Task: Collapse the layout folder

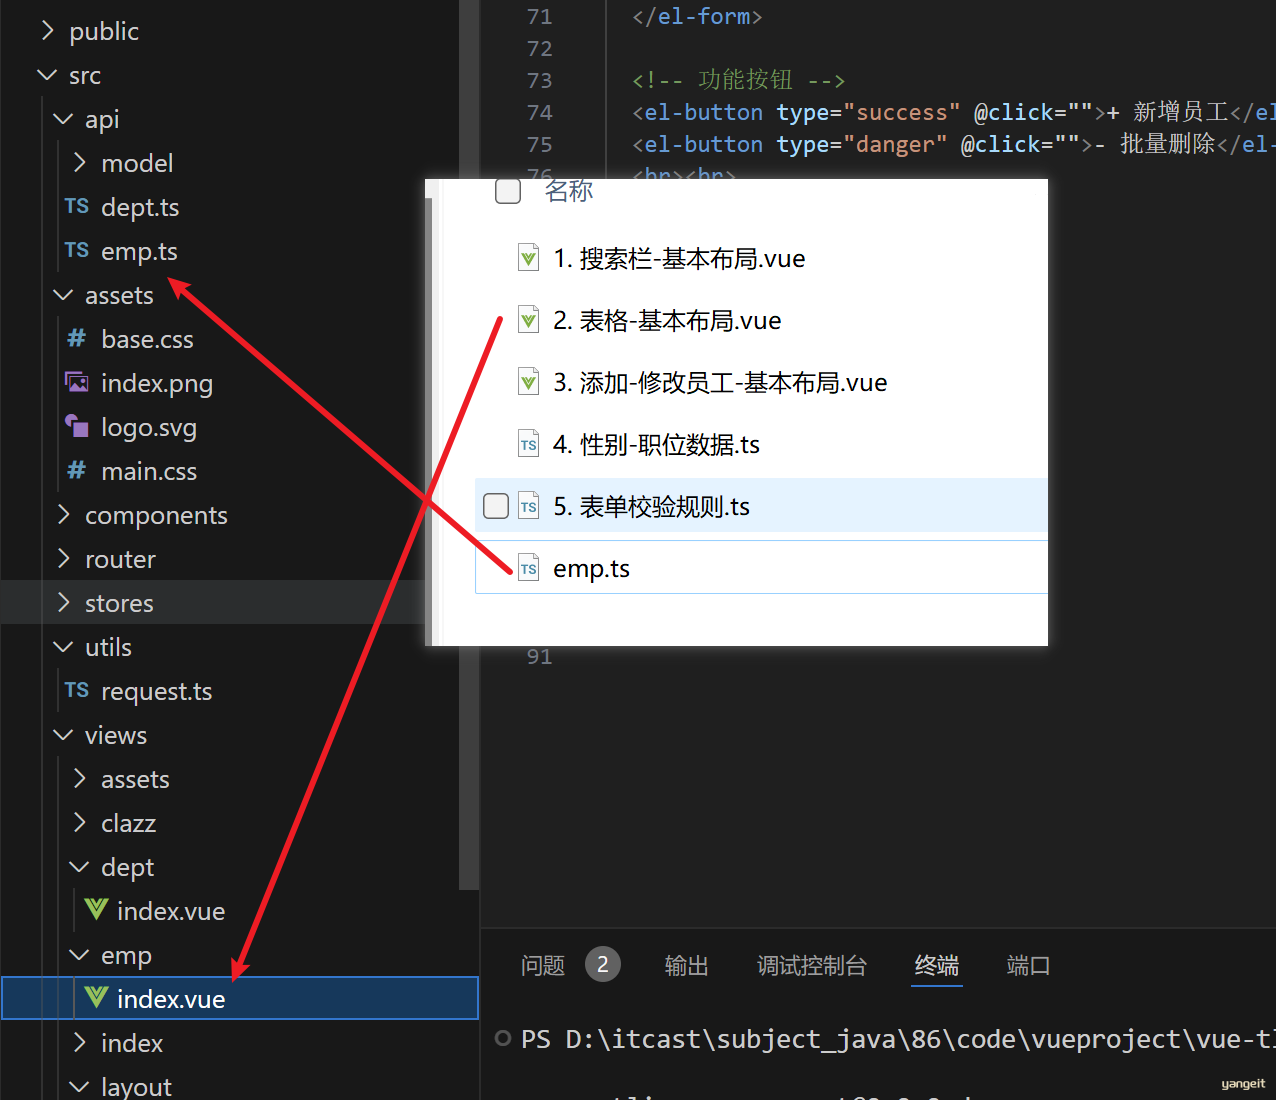Action: [x=79, y=1086]
